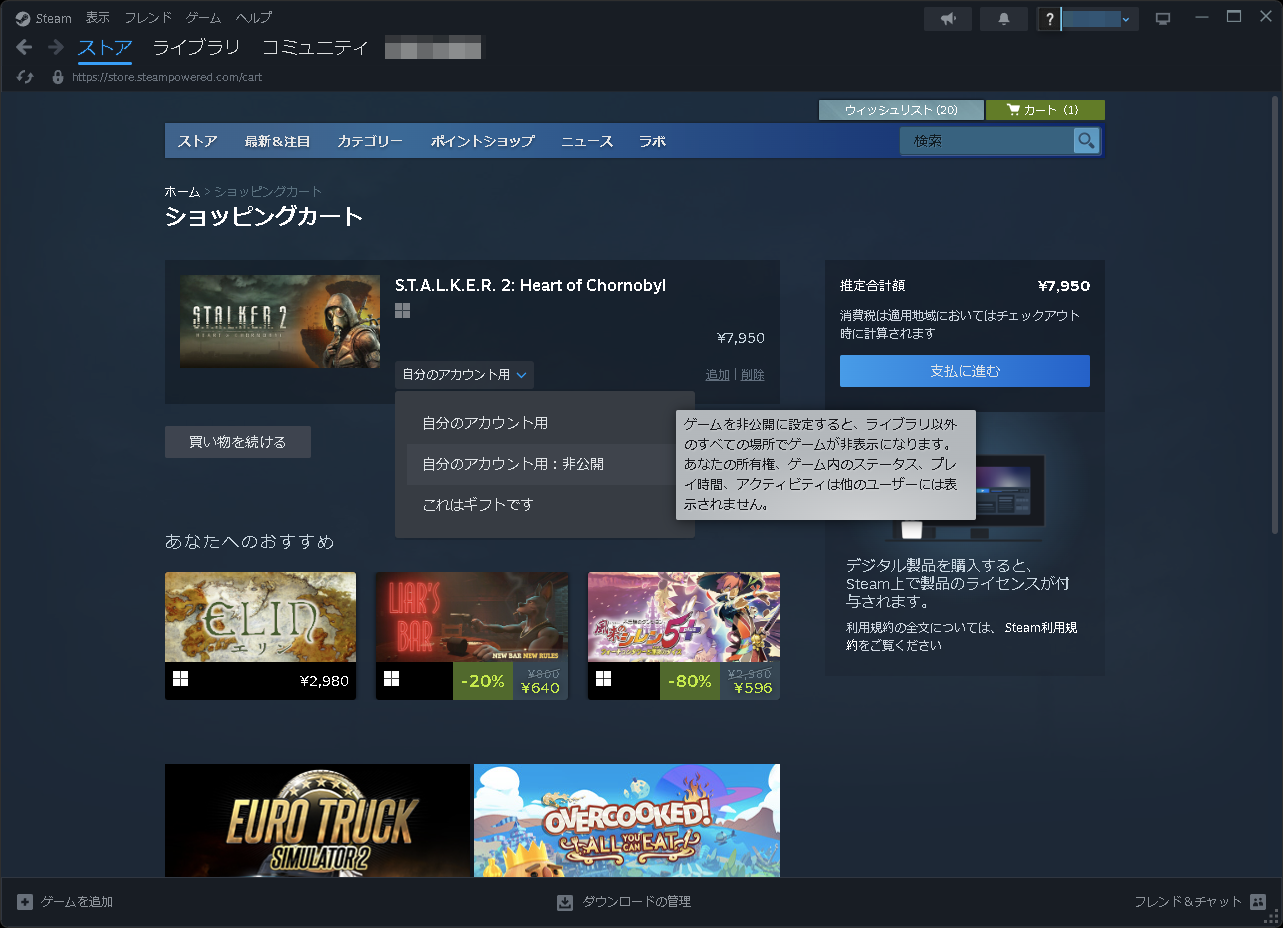Image resolution: width=1283 pixels, height=928 pixels.
Task: Mute Steam sounds with the speaker icon
Action: 947,18
